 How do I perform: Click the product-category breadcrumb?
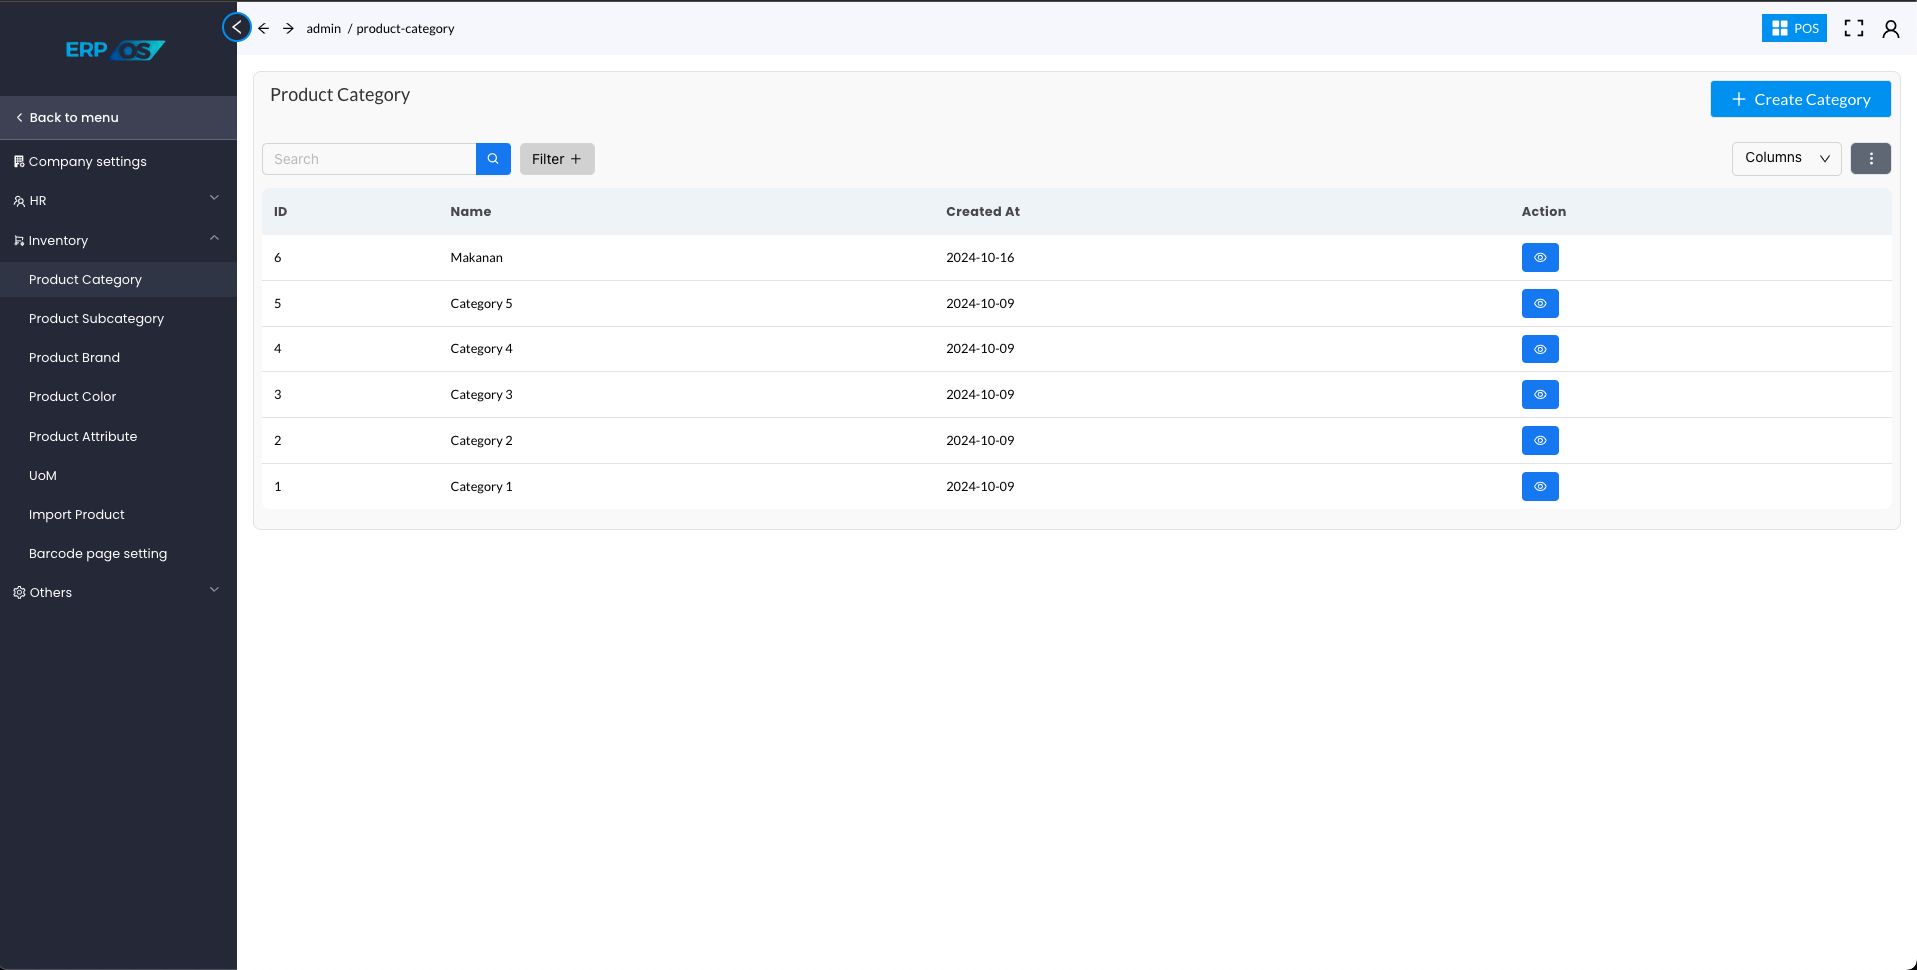click(405, 28)
